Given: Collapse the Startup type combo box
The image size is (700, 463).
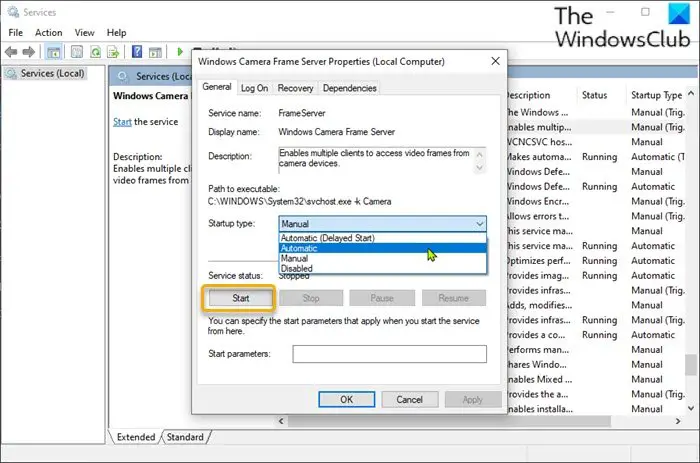Looking at the screenshot, I should [x=480, y=224].
